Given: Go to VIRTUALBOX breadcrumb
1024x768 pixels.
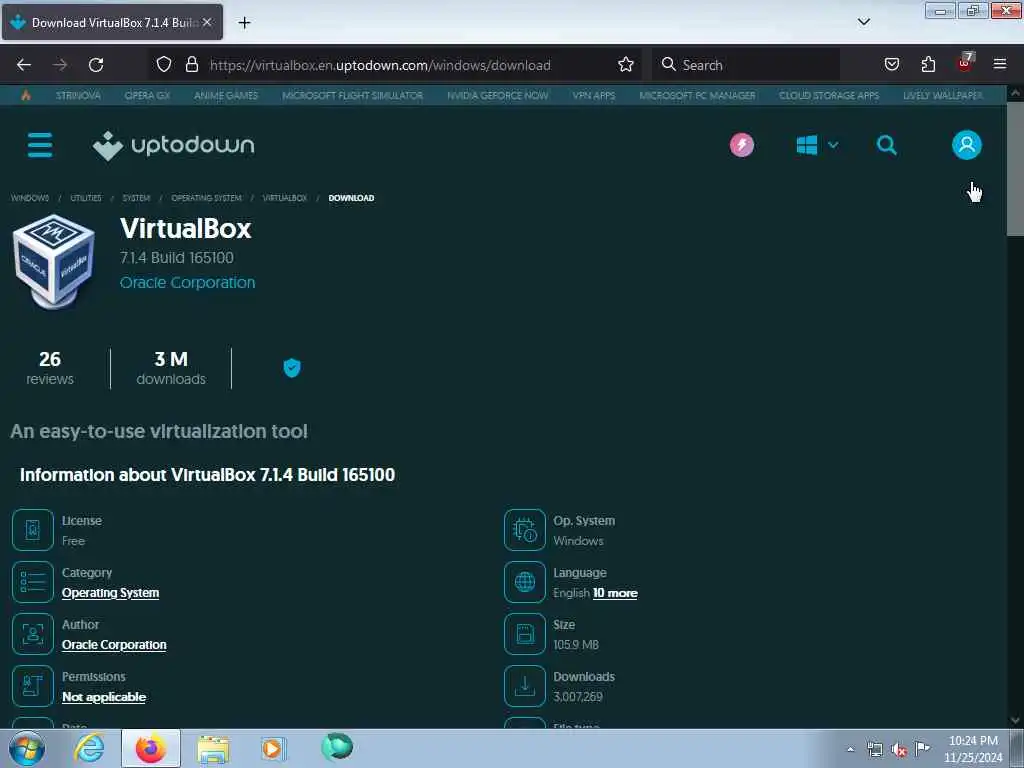Looking at the screenshot, I should click(x=285, y=198).
